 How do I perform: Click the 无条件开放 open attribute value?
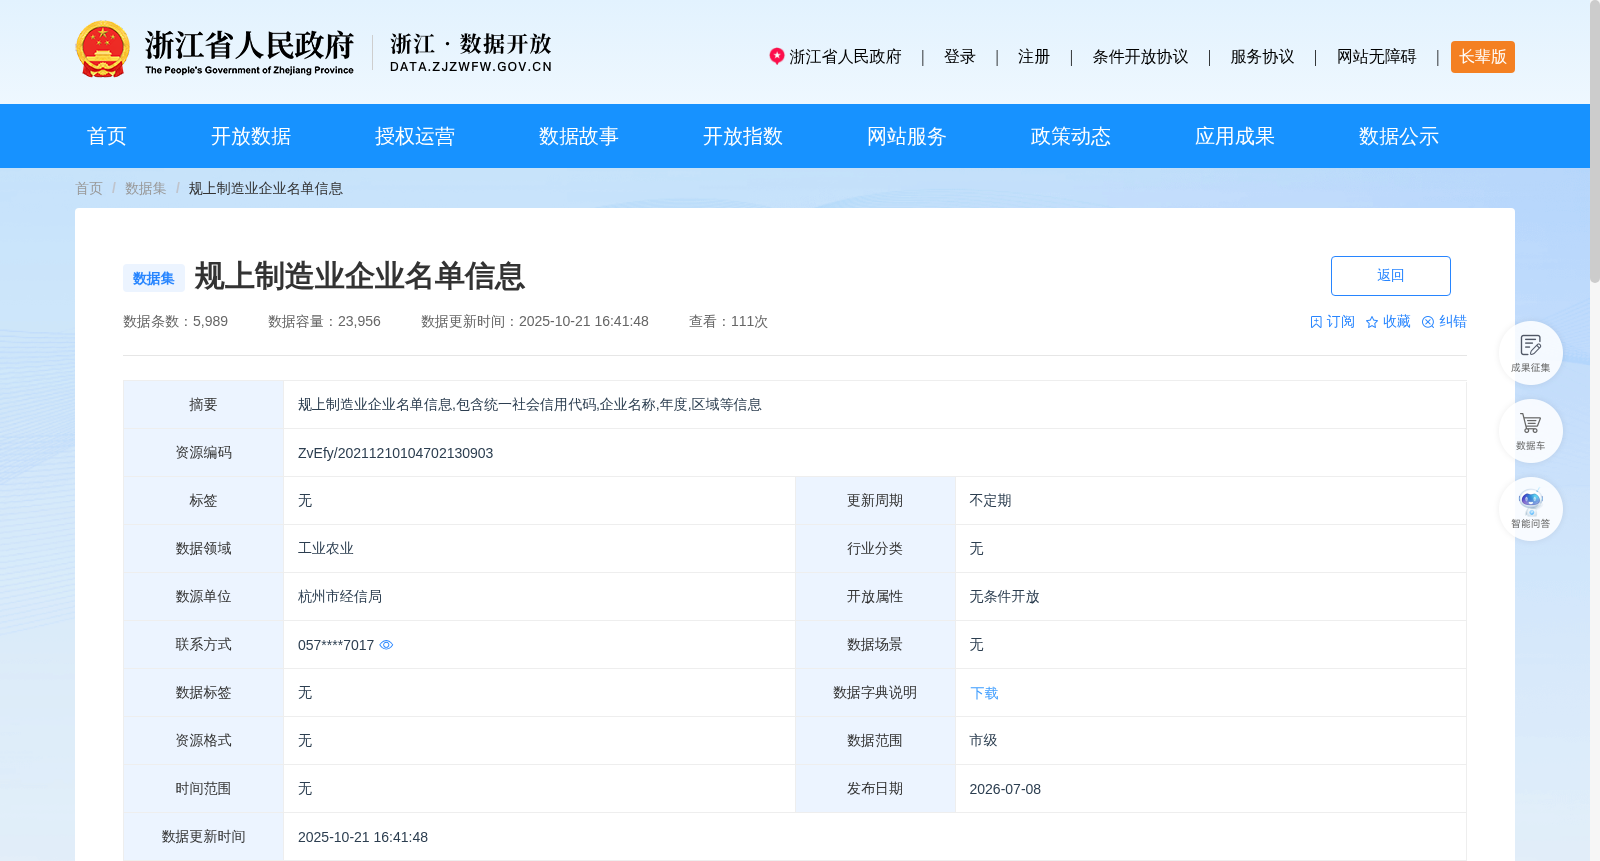(x=1004, y=597)
